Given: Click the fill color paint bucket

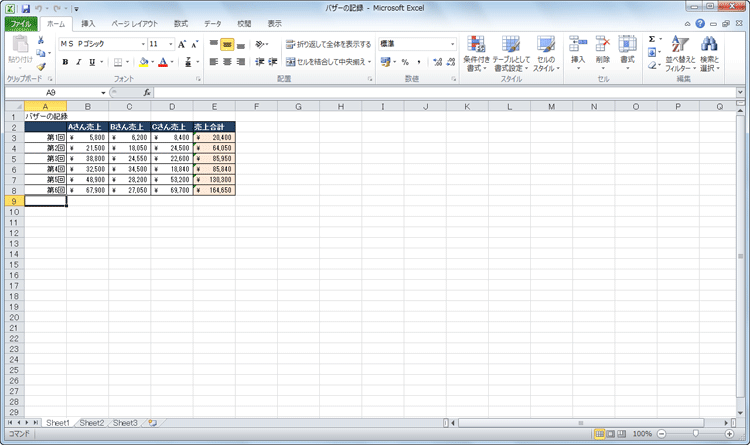Looking at the screenshot, I should pos(143,62).
